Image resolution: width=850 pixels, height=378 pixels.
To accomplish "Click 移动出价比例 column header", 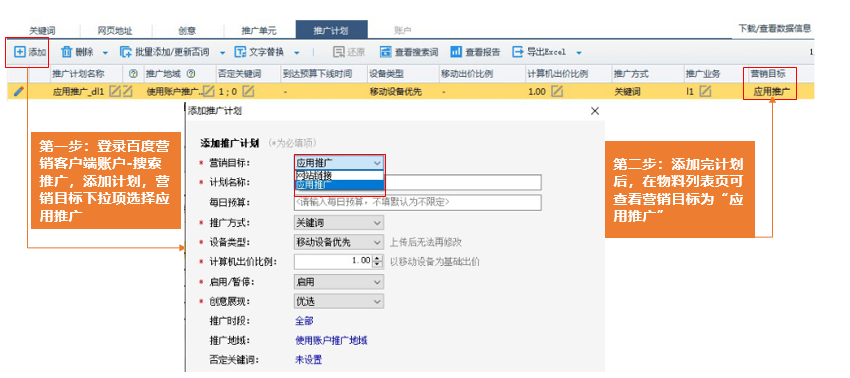I will (467, 73).
